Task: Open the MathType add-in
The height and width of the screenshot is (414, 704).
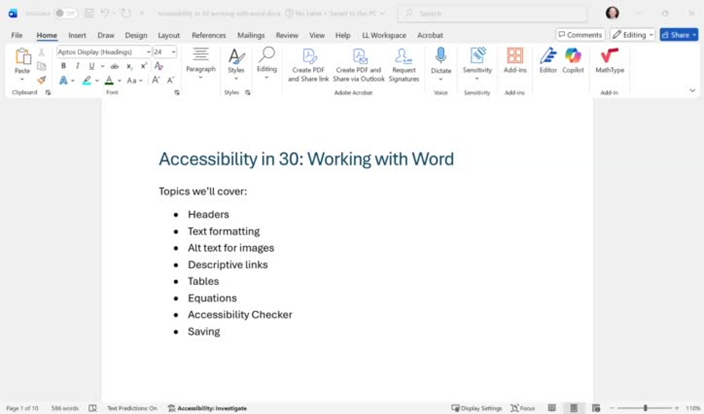Action: click(609, 61)
